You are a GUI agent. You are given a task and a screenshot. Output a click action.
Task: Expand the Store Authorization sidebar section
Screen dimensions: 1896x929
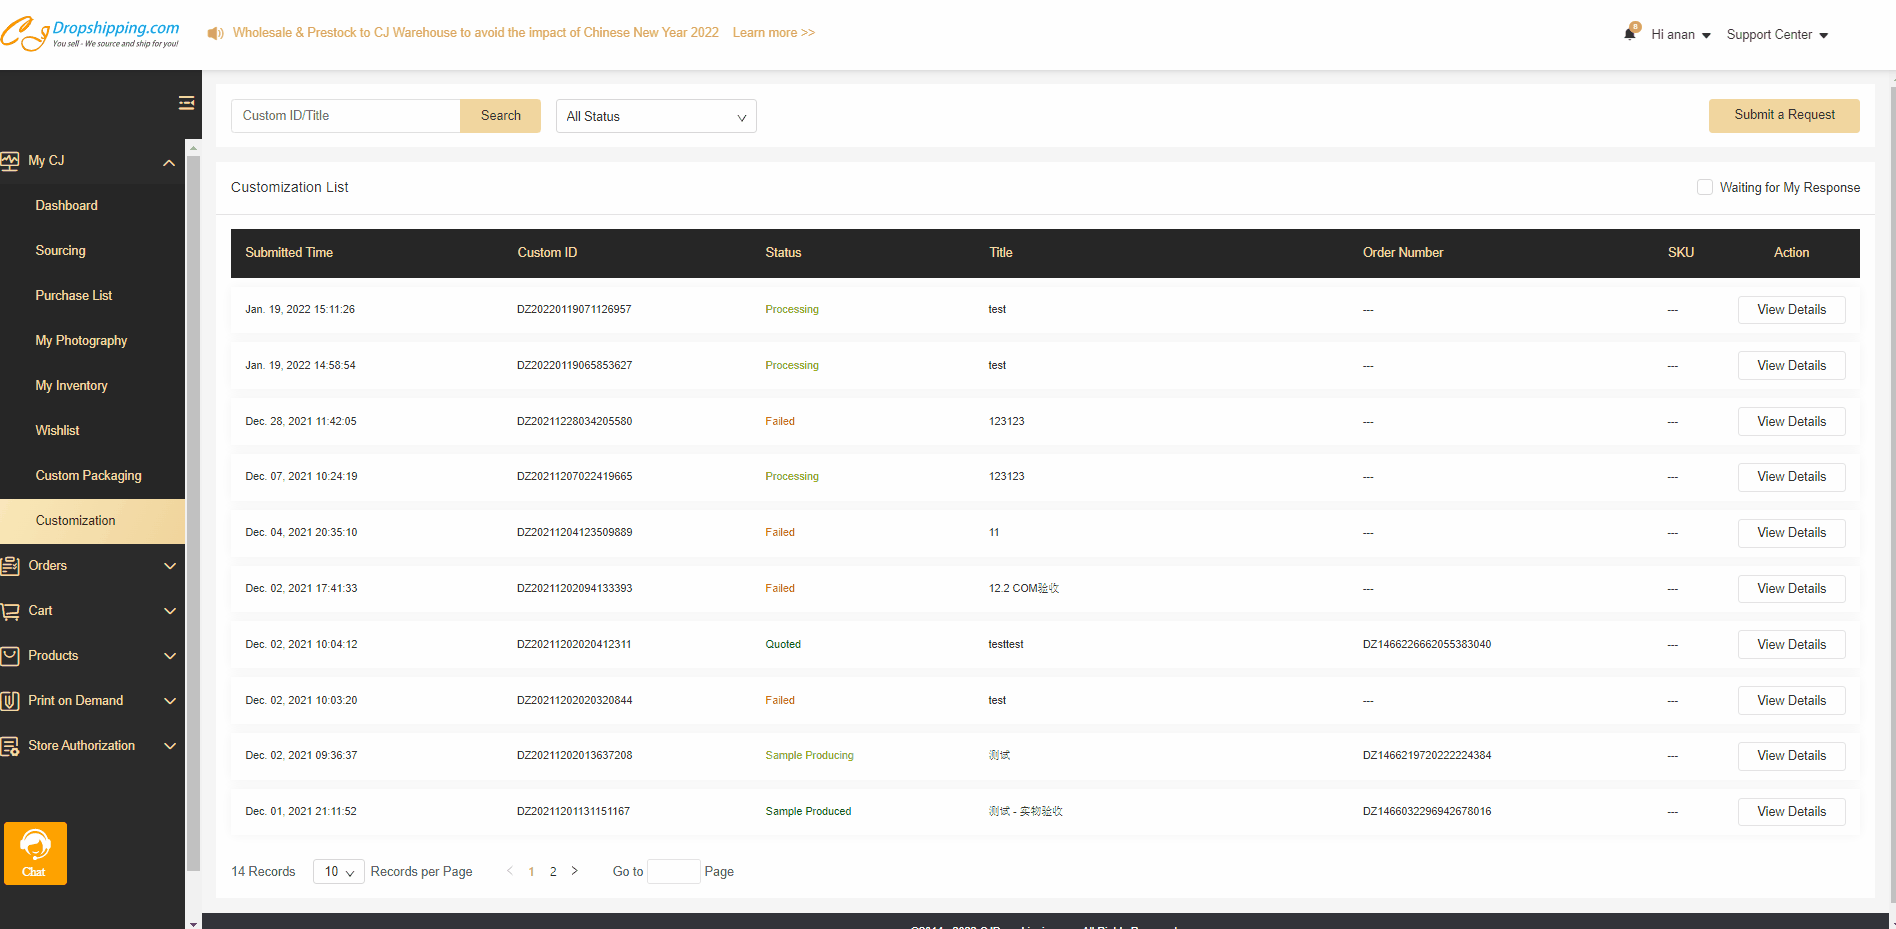[x=169, y=746]
